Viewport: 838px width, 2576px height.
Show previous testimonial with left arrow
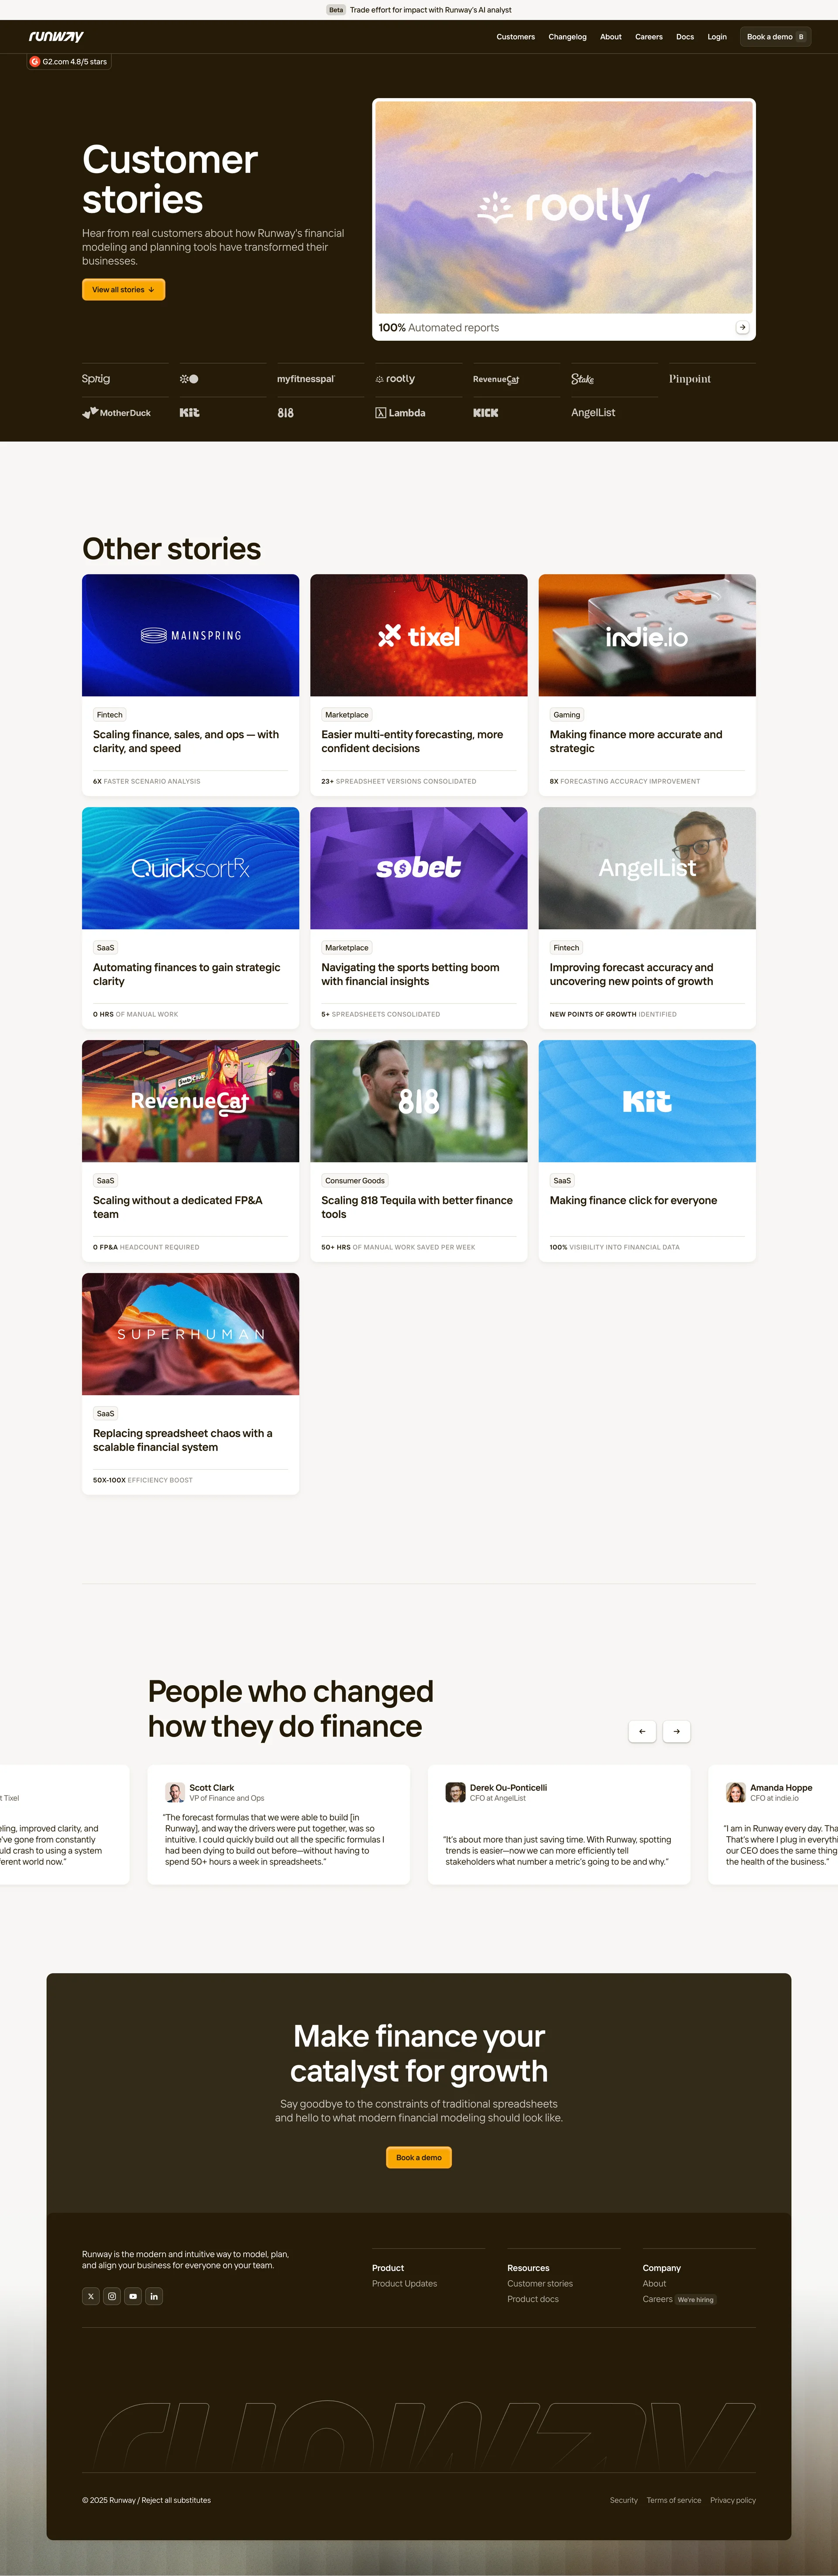pos(642,1731)
